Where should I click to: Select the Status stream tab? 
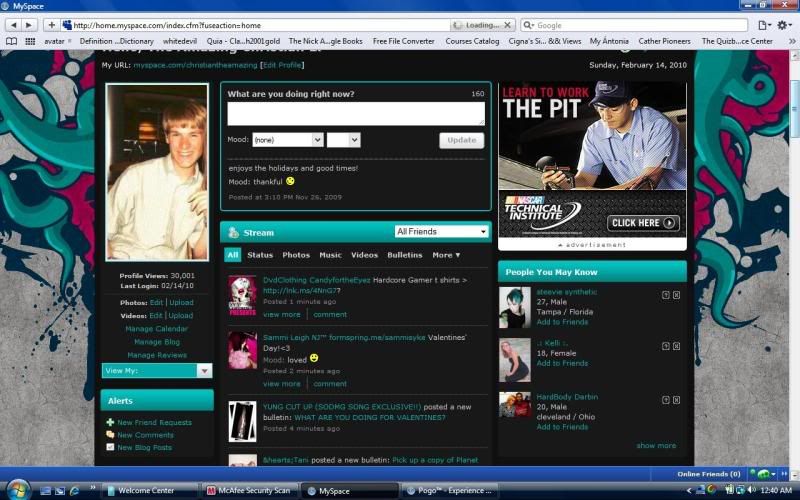click(x=260, y=255)
